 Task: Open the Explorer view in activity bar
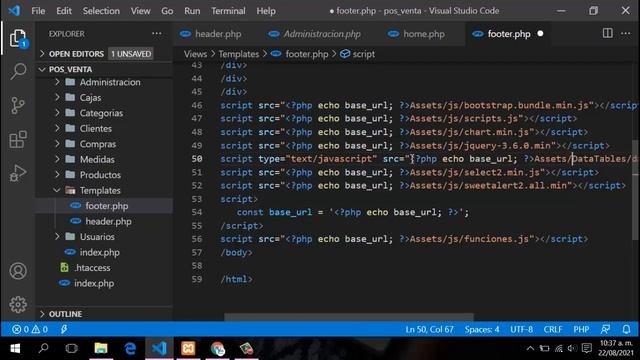coord(18,38)
